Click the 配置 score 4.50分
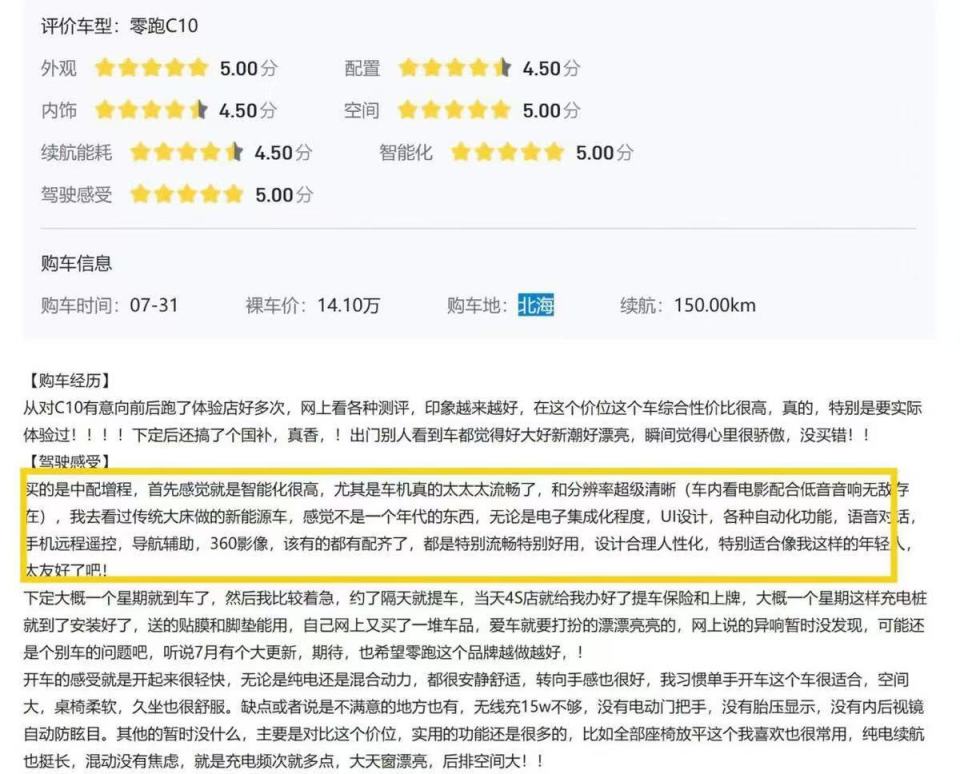This screenshot has width=960, height=774. (551, 68)
